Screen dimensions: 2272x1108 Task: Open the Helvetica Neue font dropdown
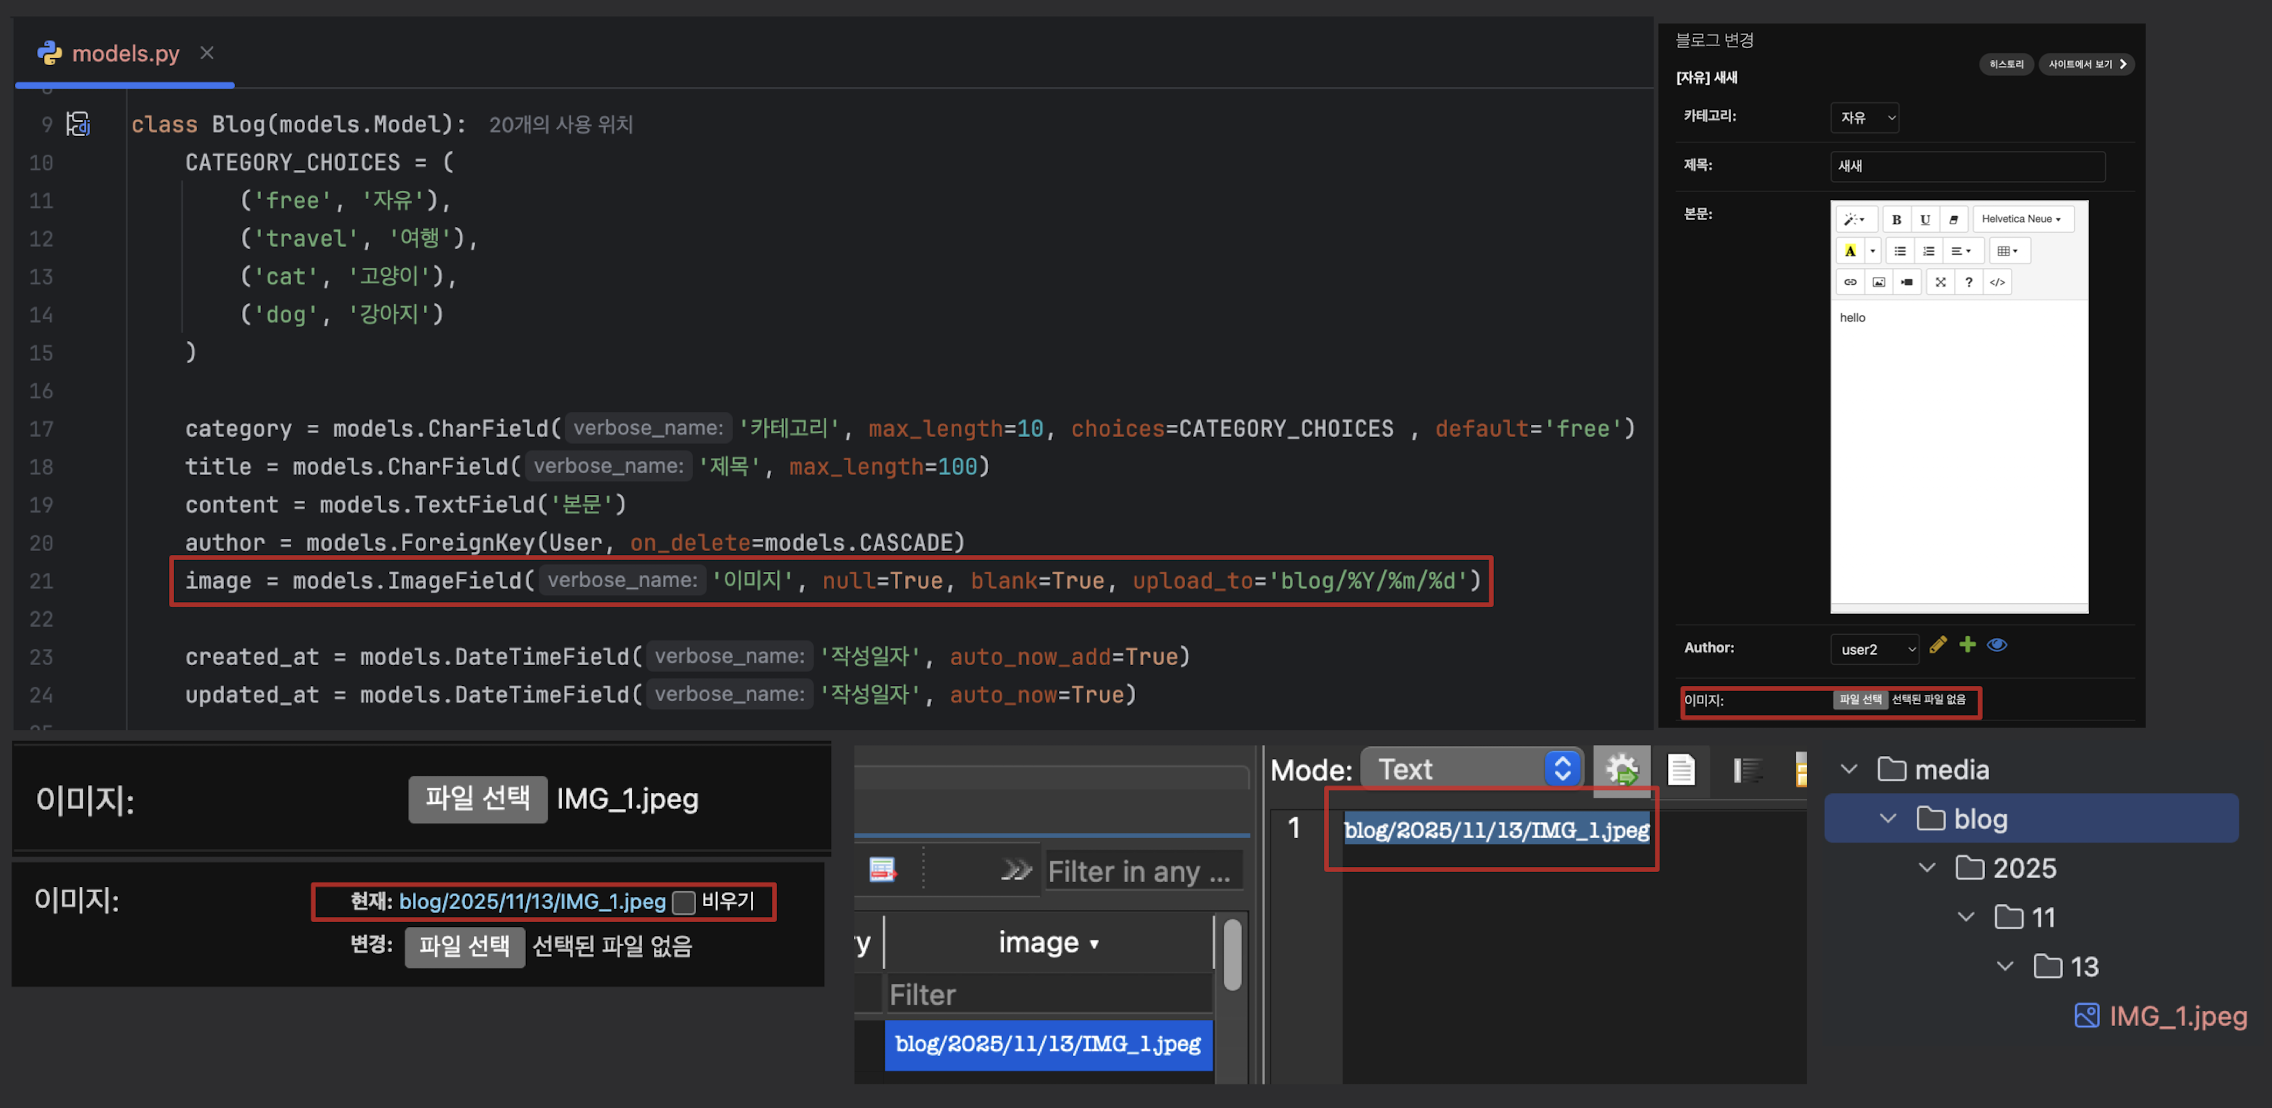pos(2021,219)
